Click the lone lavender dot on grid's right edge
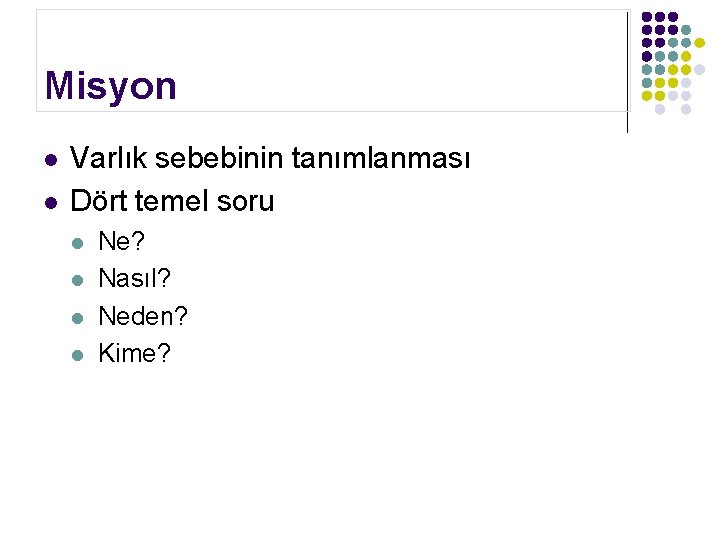The height and width of the screenshot is (540, 720). pyautogui.click(x=699, y=69)
